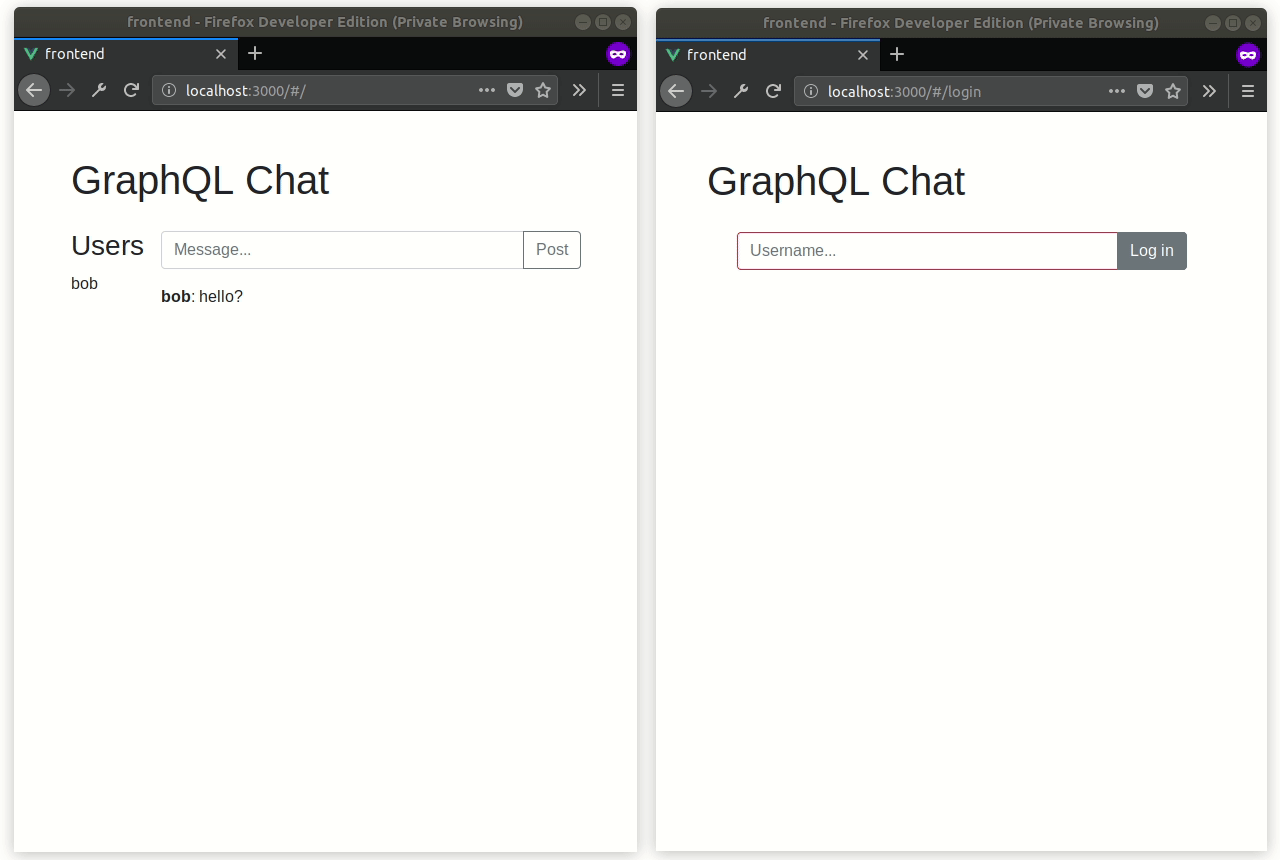Expand toolbar overflow chevron in right window
The width and height of the screenshot is (1280, 860).
(1209, 91)
